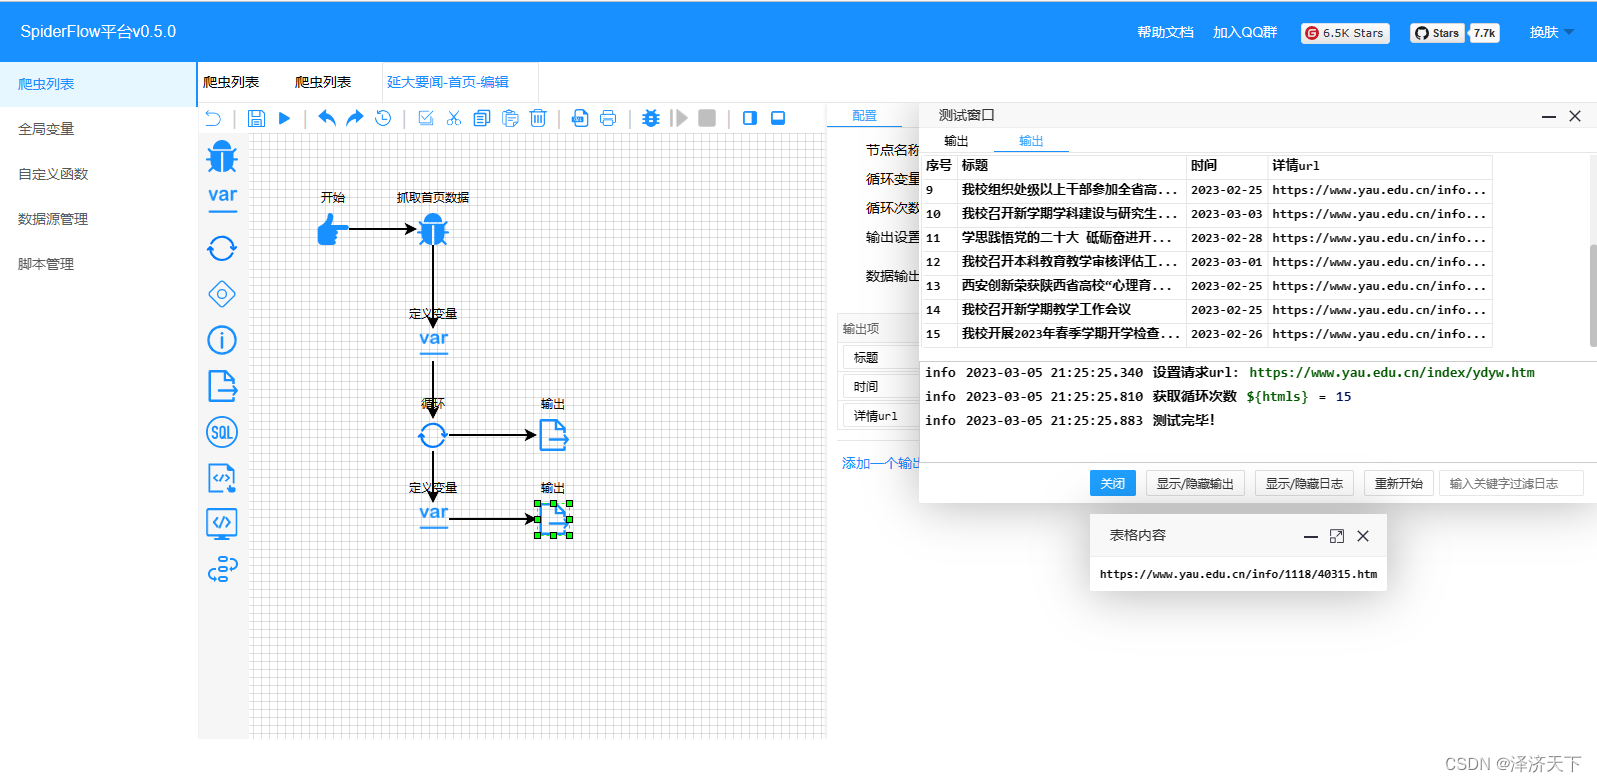
Task: Click the 重新开始 button
Action: click(x=1398, y=483)
